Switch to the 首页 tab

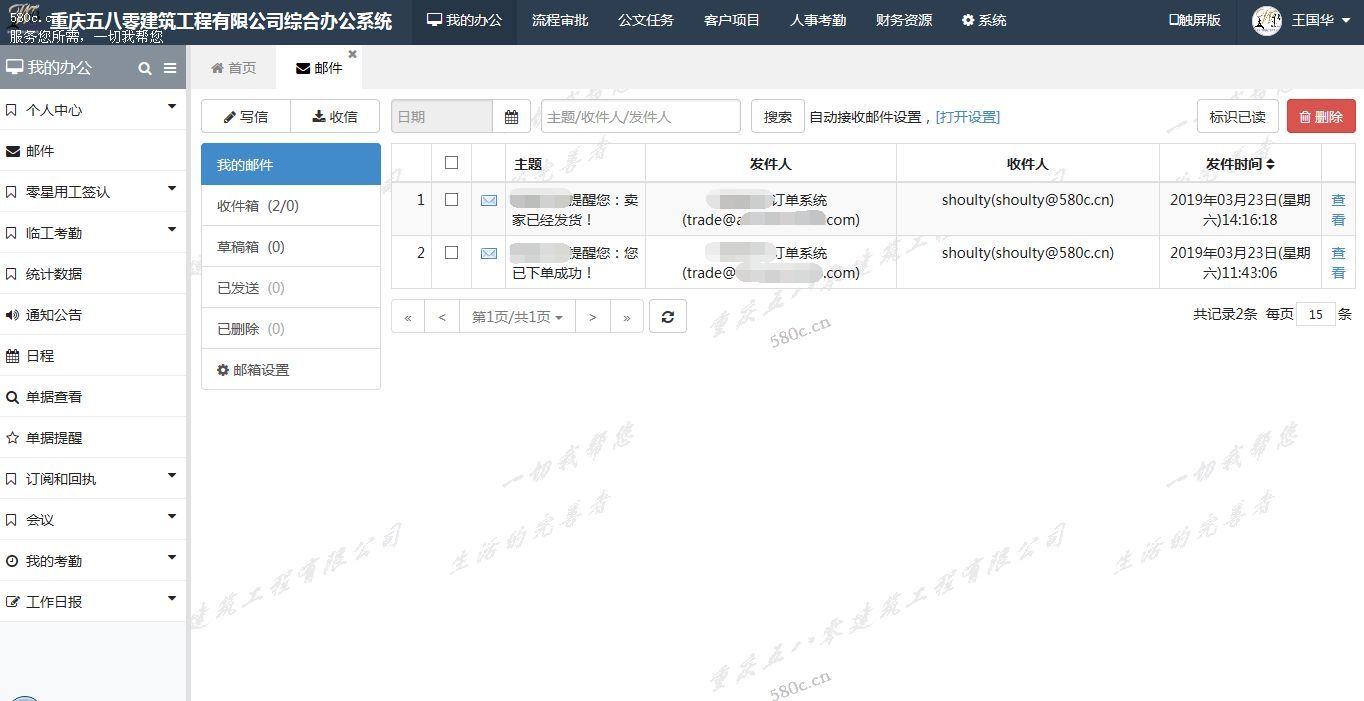click(x=234, y=68)
